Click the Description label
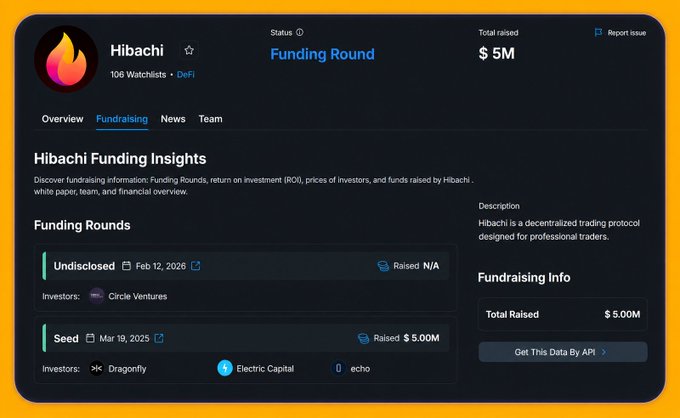 499,206
